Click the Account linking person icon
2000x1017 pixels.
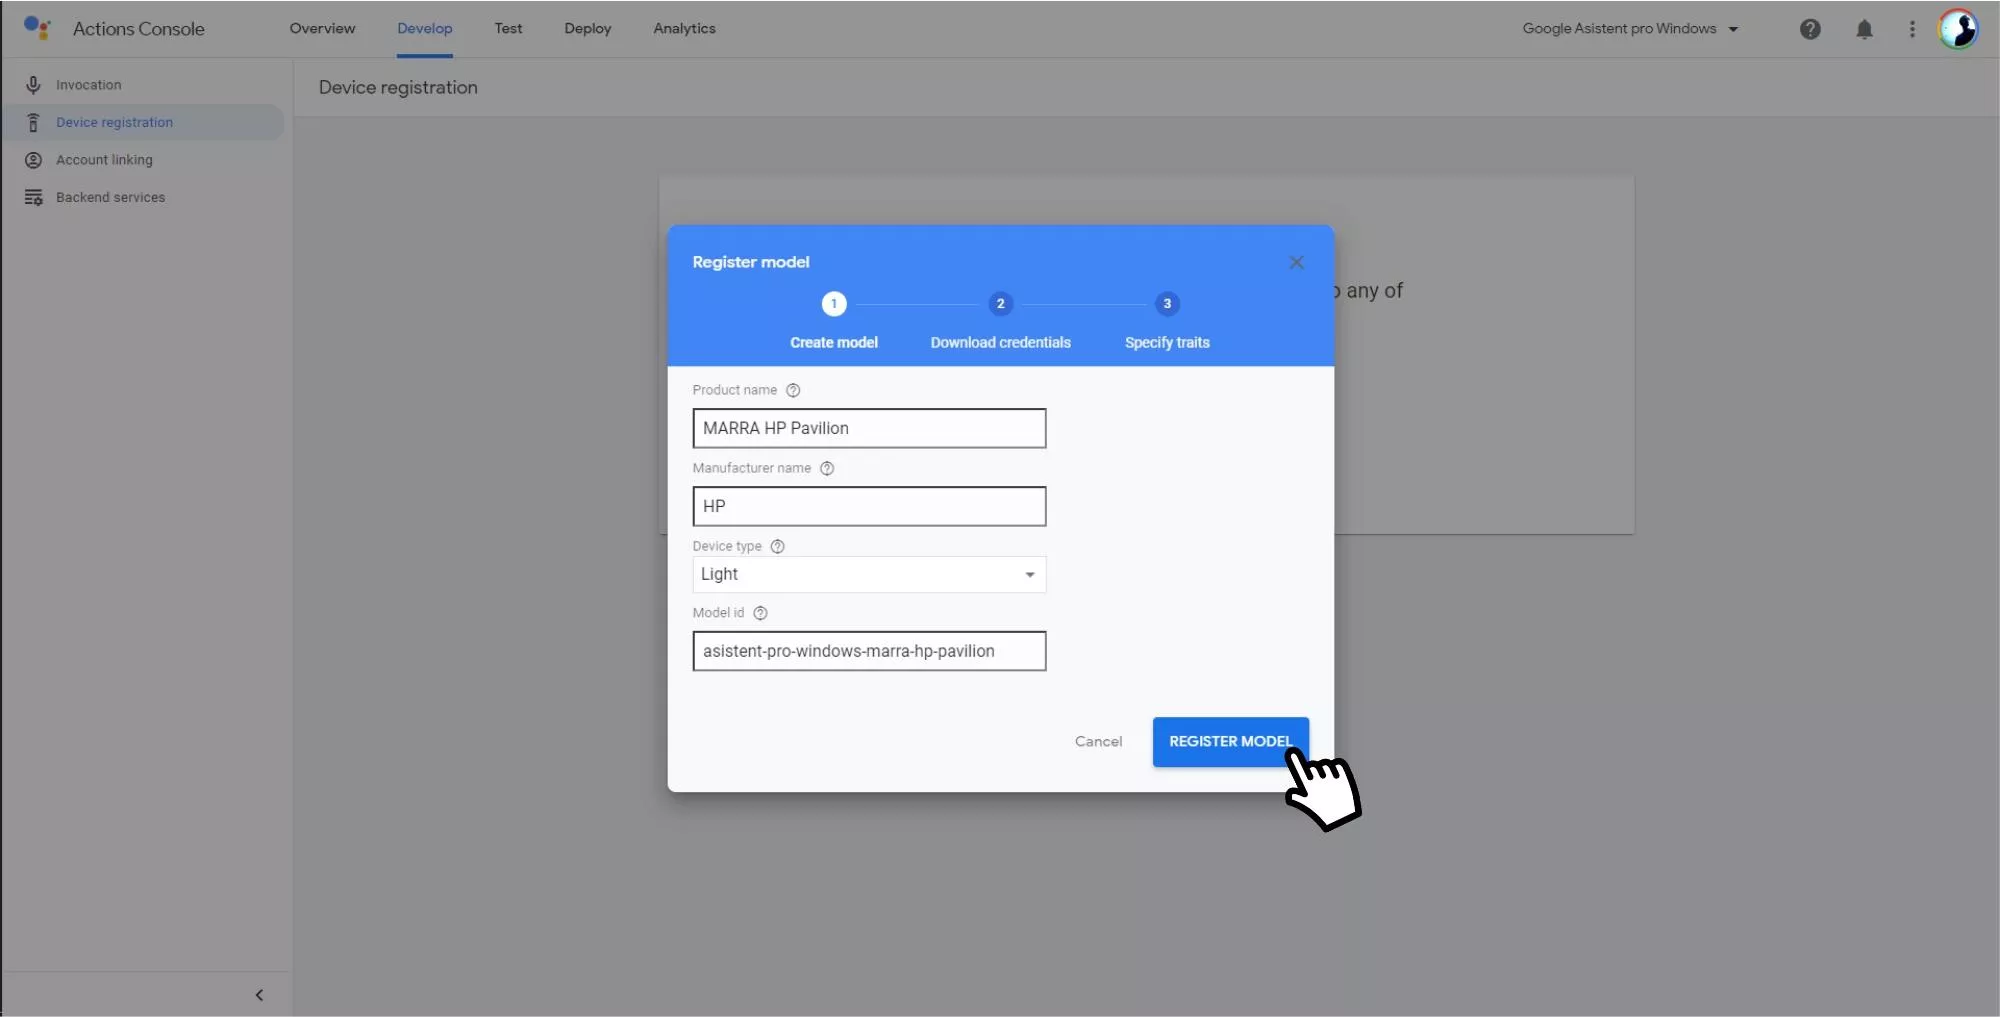[33, 160]
